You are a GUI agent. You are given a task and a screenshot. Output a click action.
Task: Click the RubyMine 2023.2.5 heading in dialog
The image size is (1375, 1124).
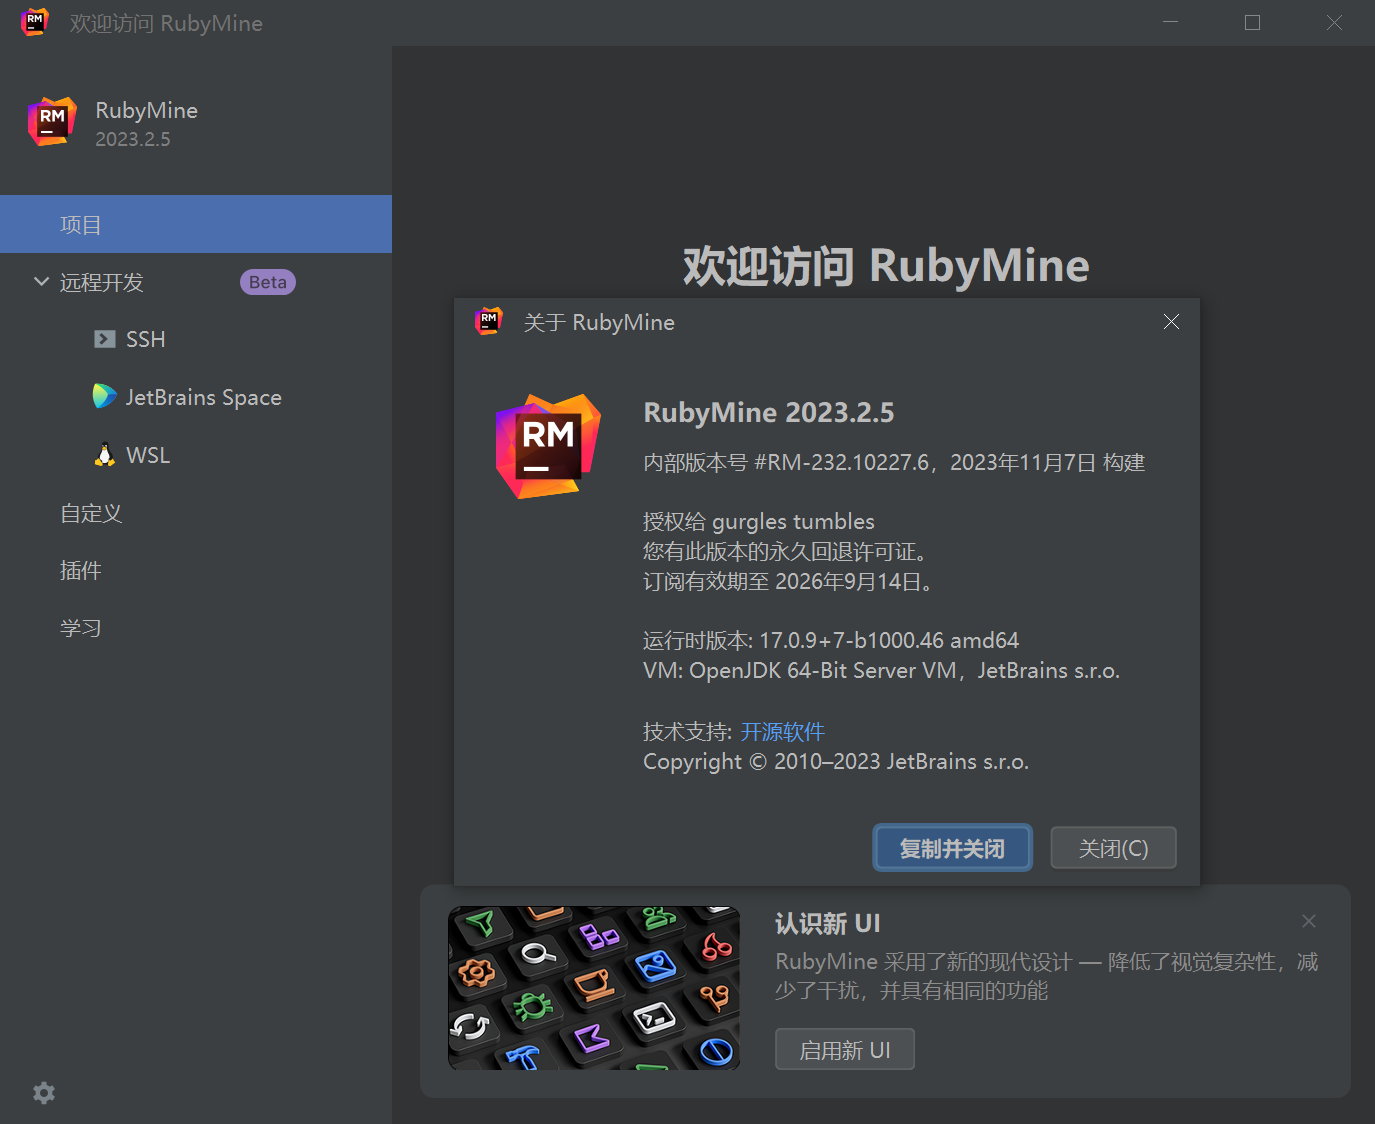pyautogui.click(x=768, y=412)
